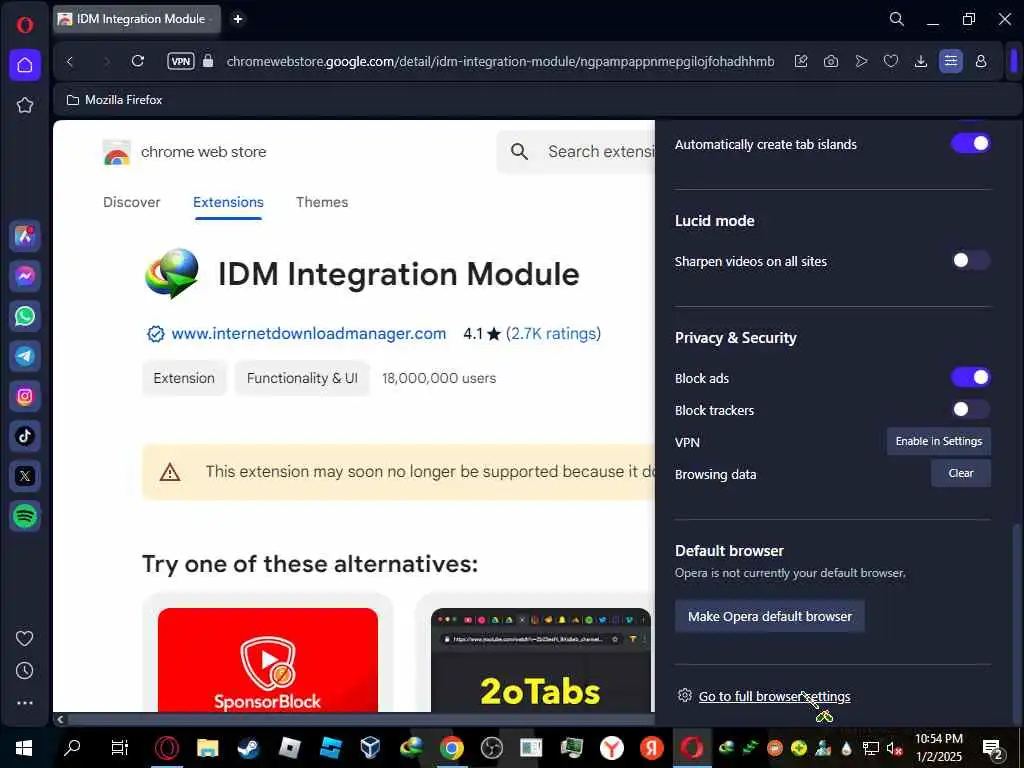Open File Explorer from taskbar
Screen dimensions: 1024x768
[208, 748]
